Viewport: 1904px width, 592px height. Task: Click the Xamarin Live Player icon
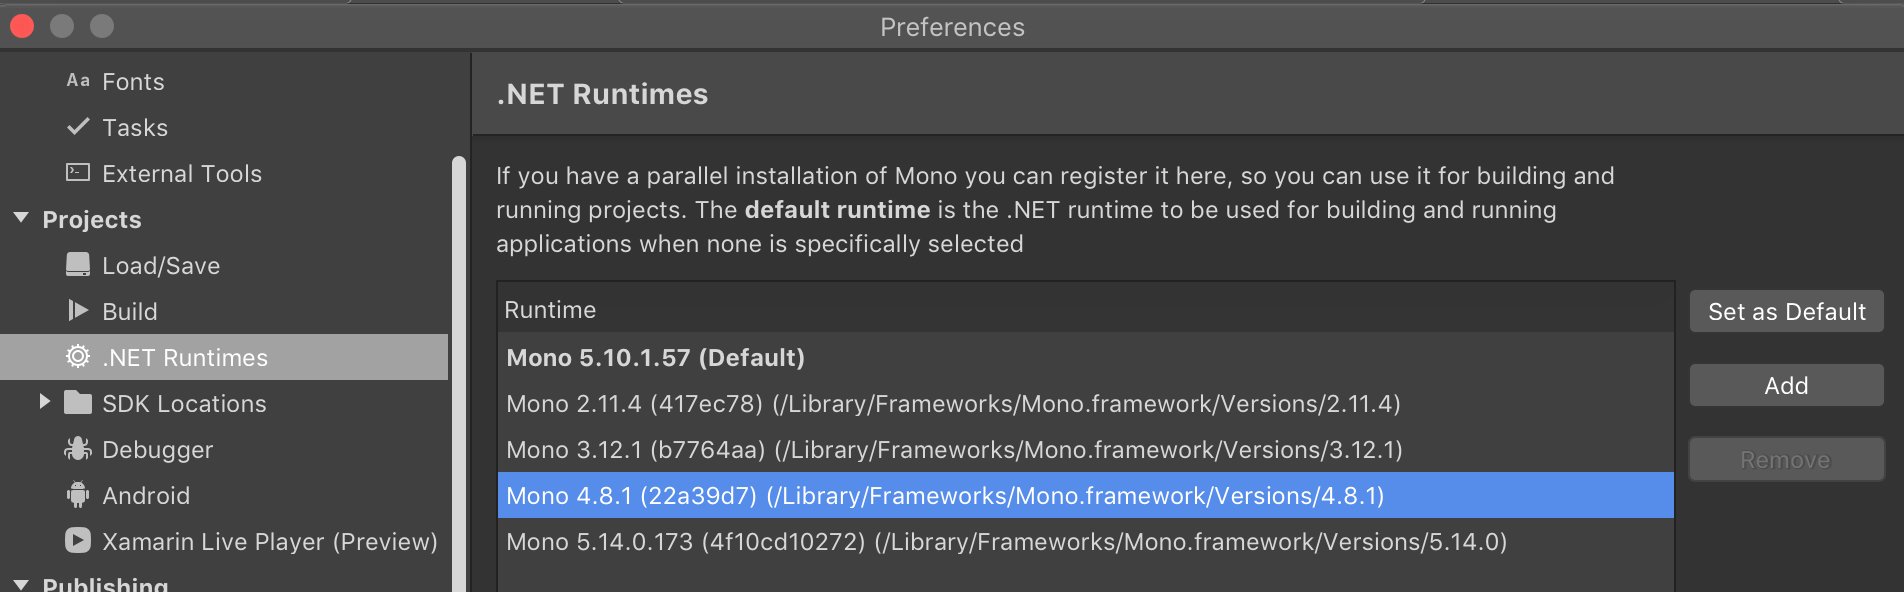point(78,541)
